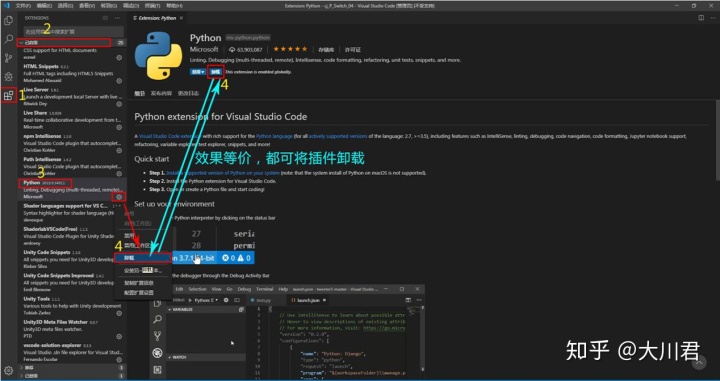Open the 许可证 license link
Image resolution: width=720 pixels, height=381 pixels.
click(x=353, y=50)
